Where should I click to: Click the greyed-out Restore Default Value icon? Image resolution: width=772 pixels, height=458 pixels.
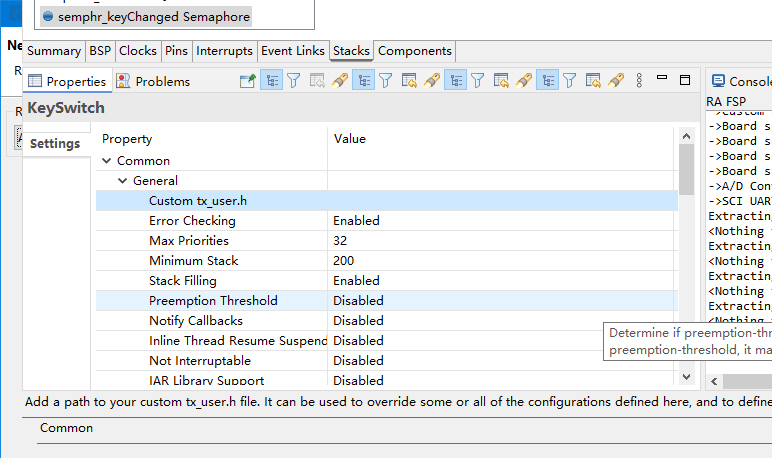coord(317,81)
